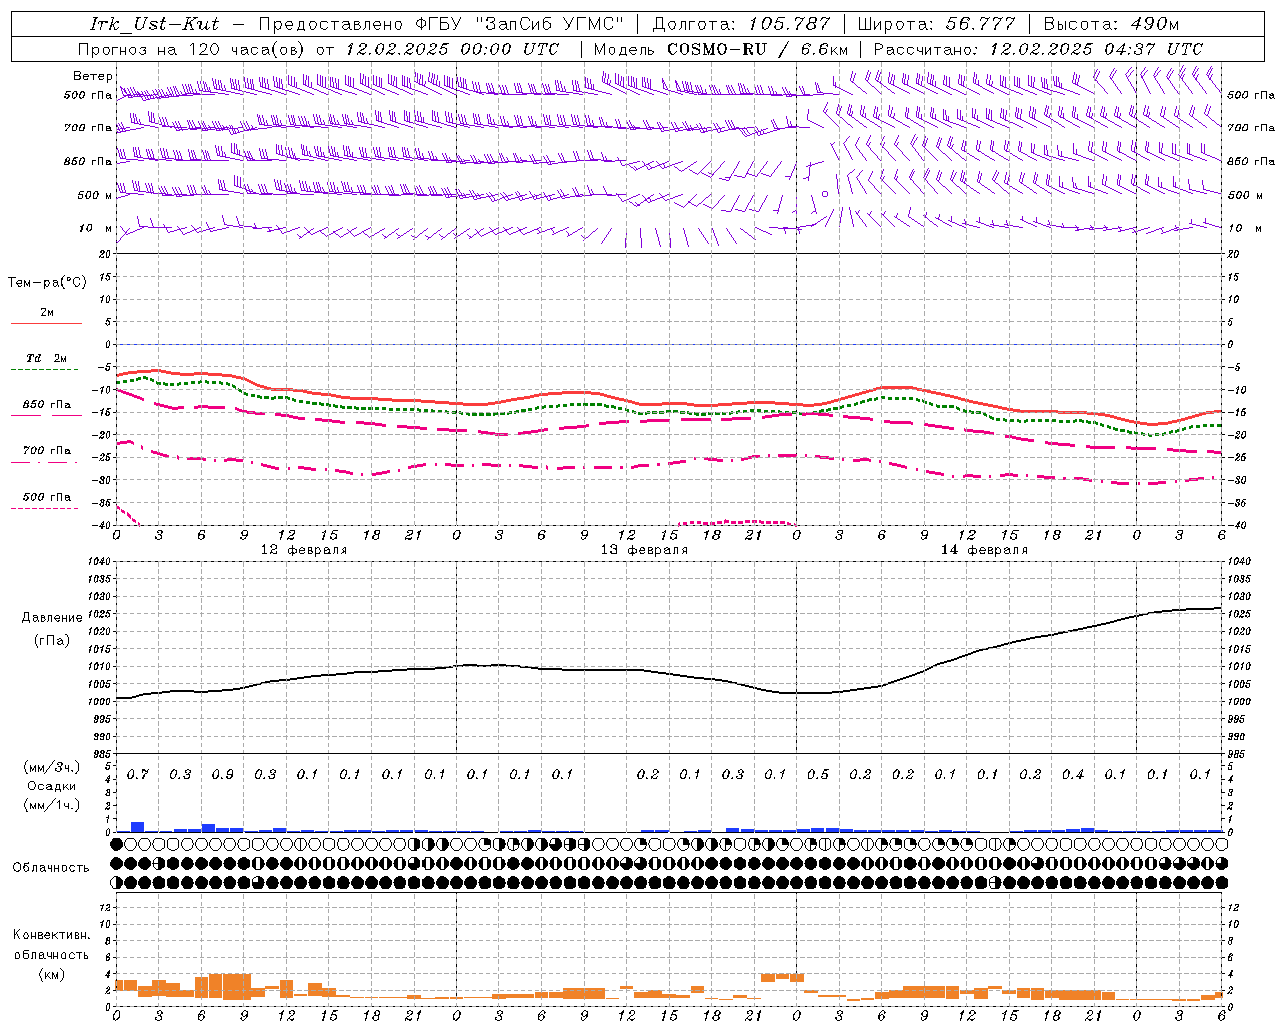Click the 850 гПа temperature legend entry

47,405
